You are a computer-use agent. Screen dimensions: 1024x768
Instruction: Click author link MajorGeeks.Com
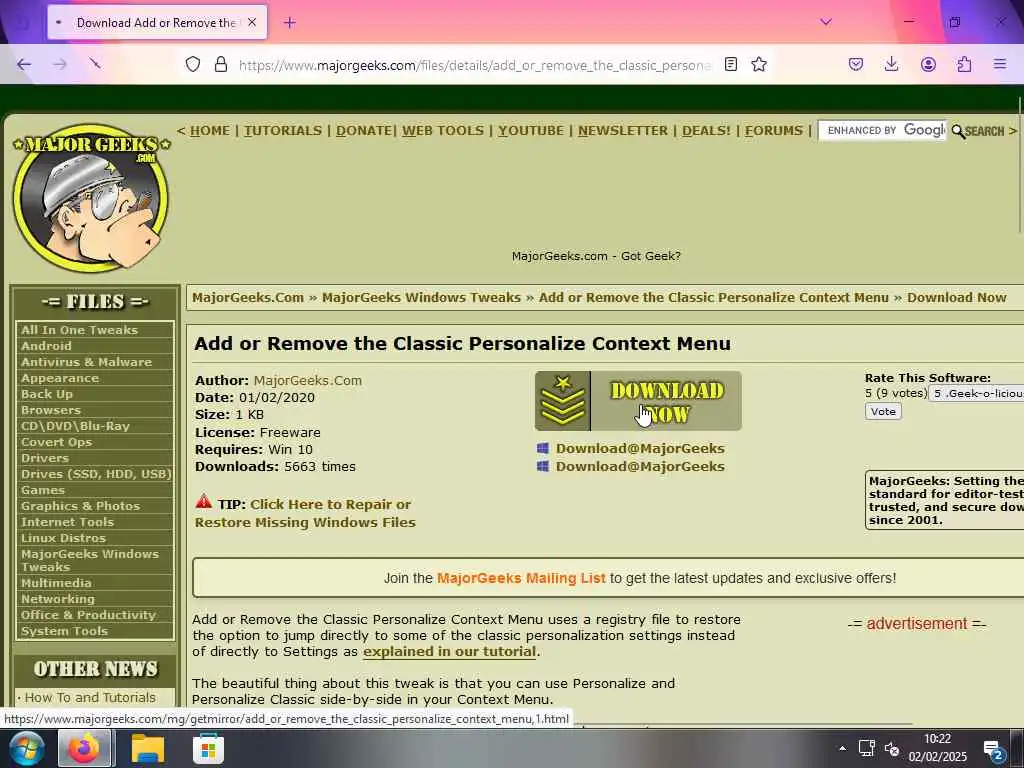pos(308,381)
